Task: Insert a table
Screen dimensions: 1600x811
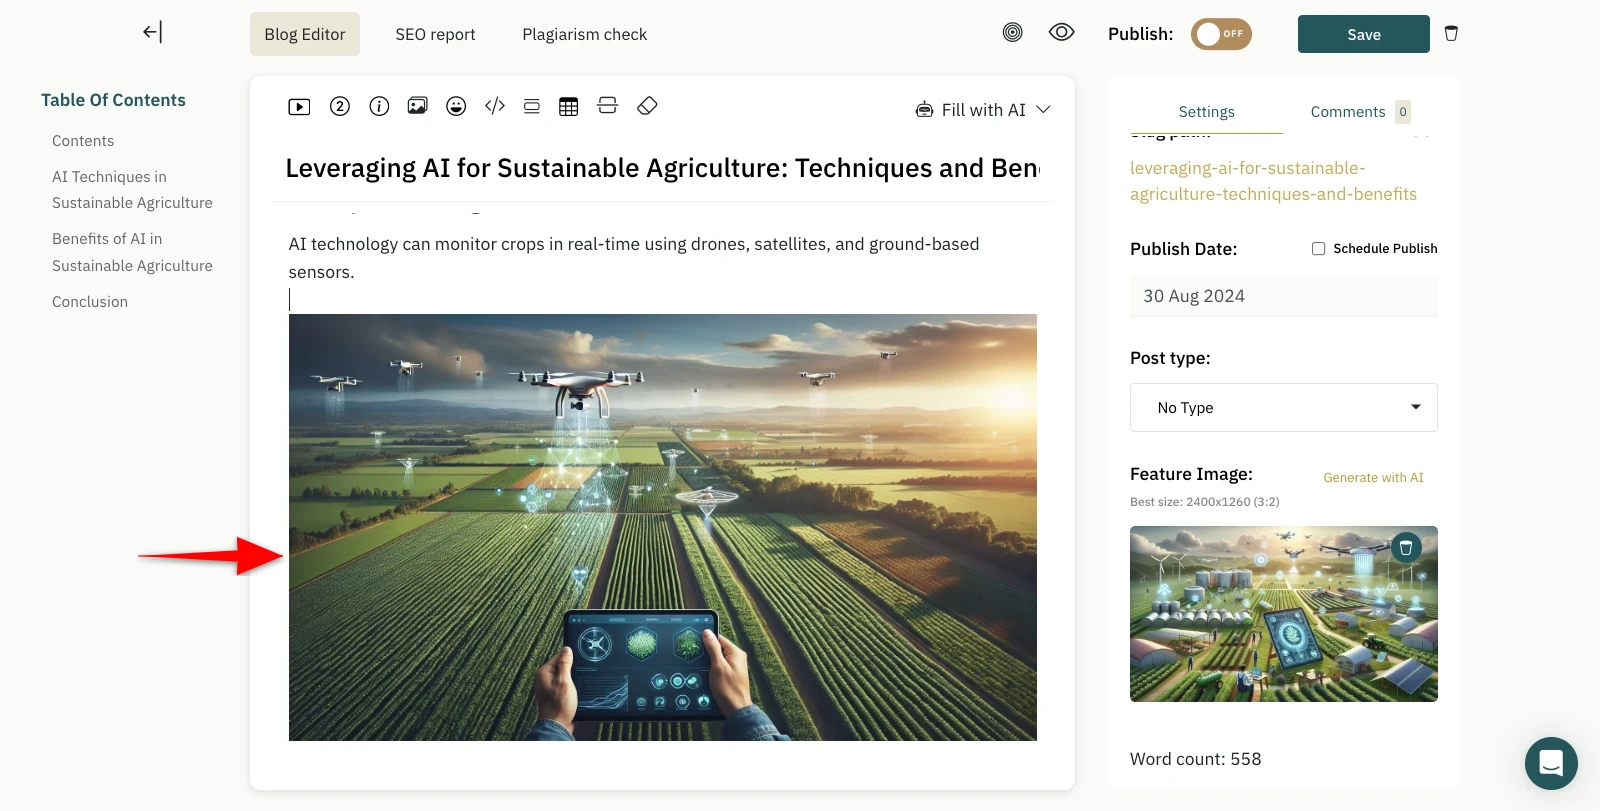Action: [x=569, y=106]
